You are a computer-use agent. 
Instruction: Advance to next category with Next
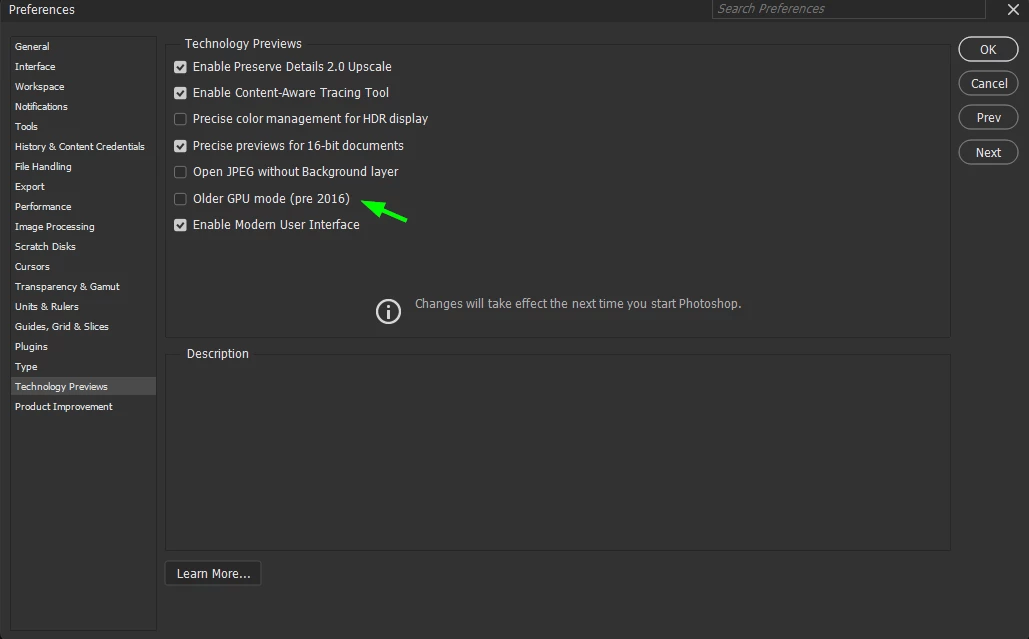point(988,152)
